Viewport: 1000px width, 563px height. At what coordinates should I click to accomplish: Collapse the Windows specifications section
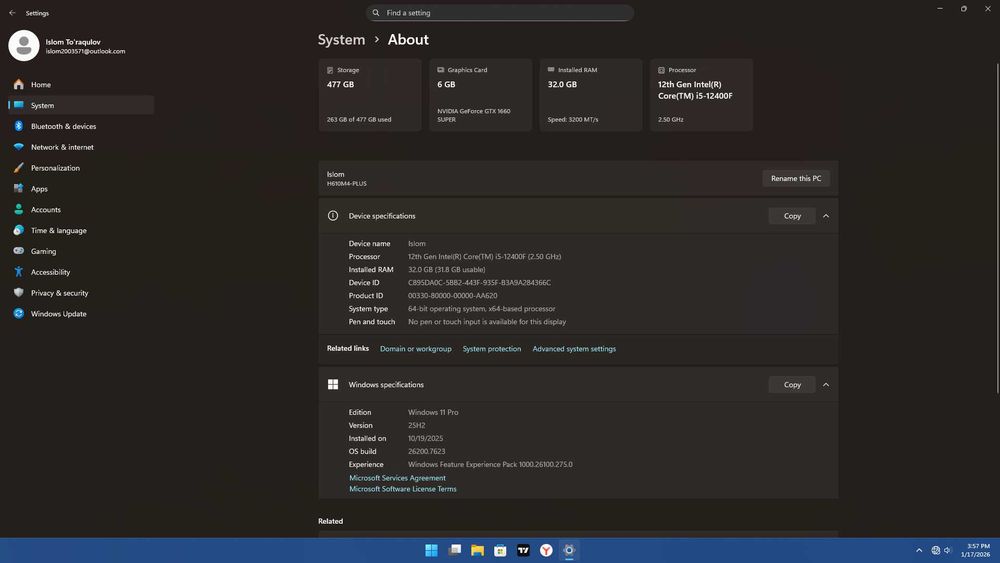pos(826,384)
